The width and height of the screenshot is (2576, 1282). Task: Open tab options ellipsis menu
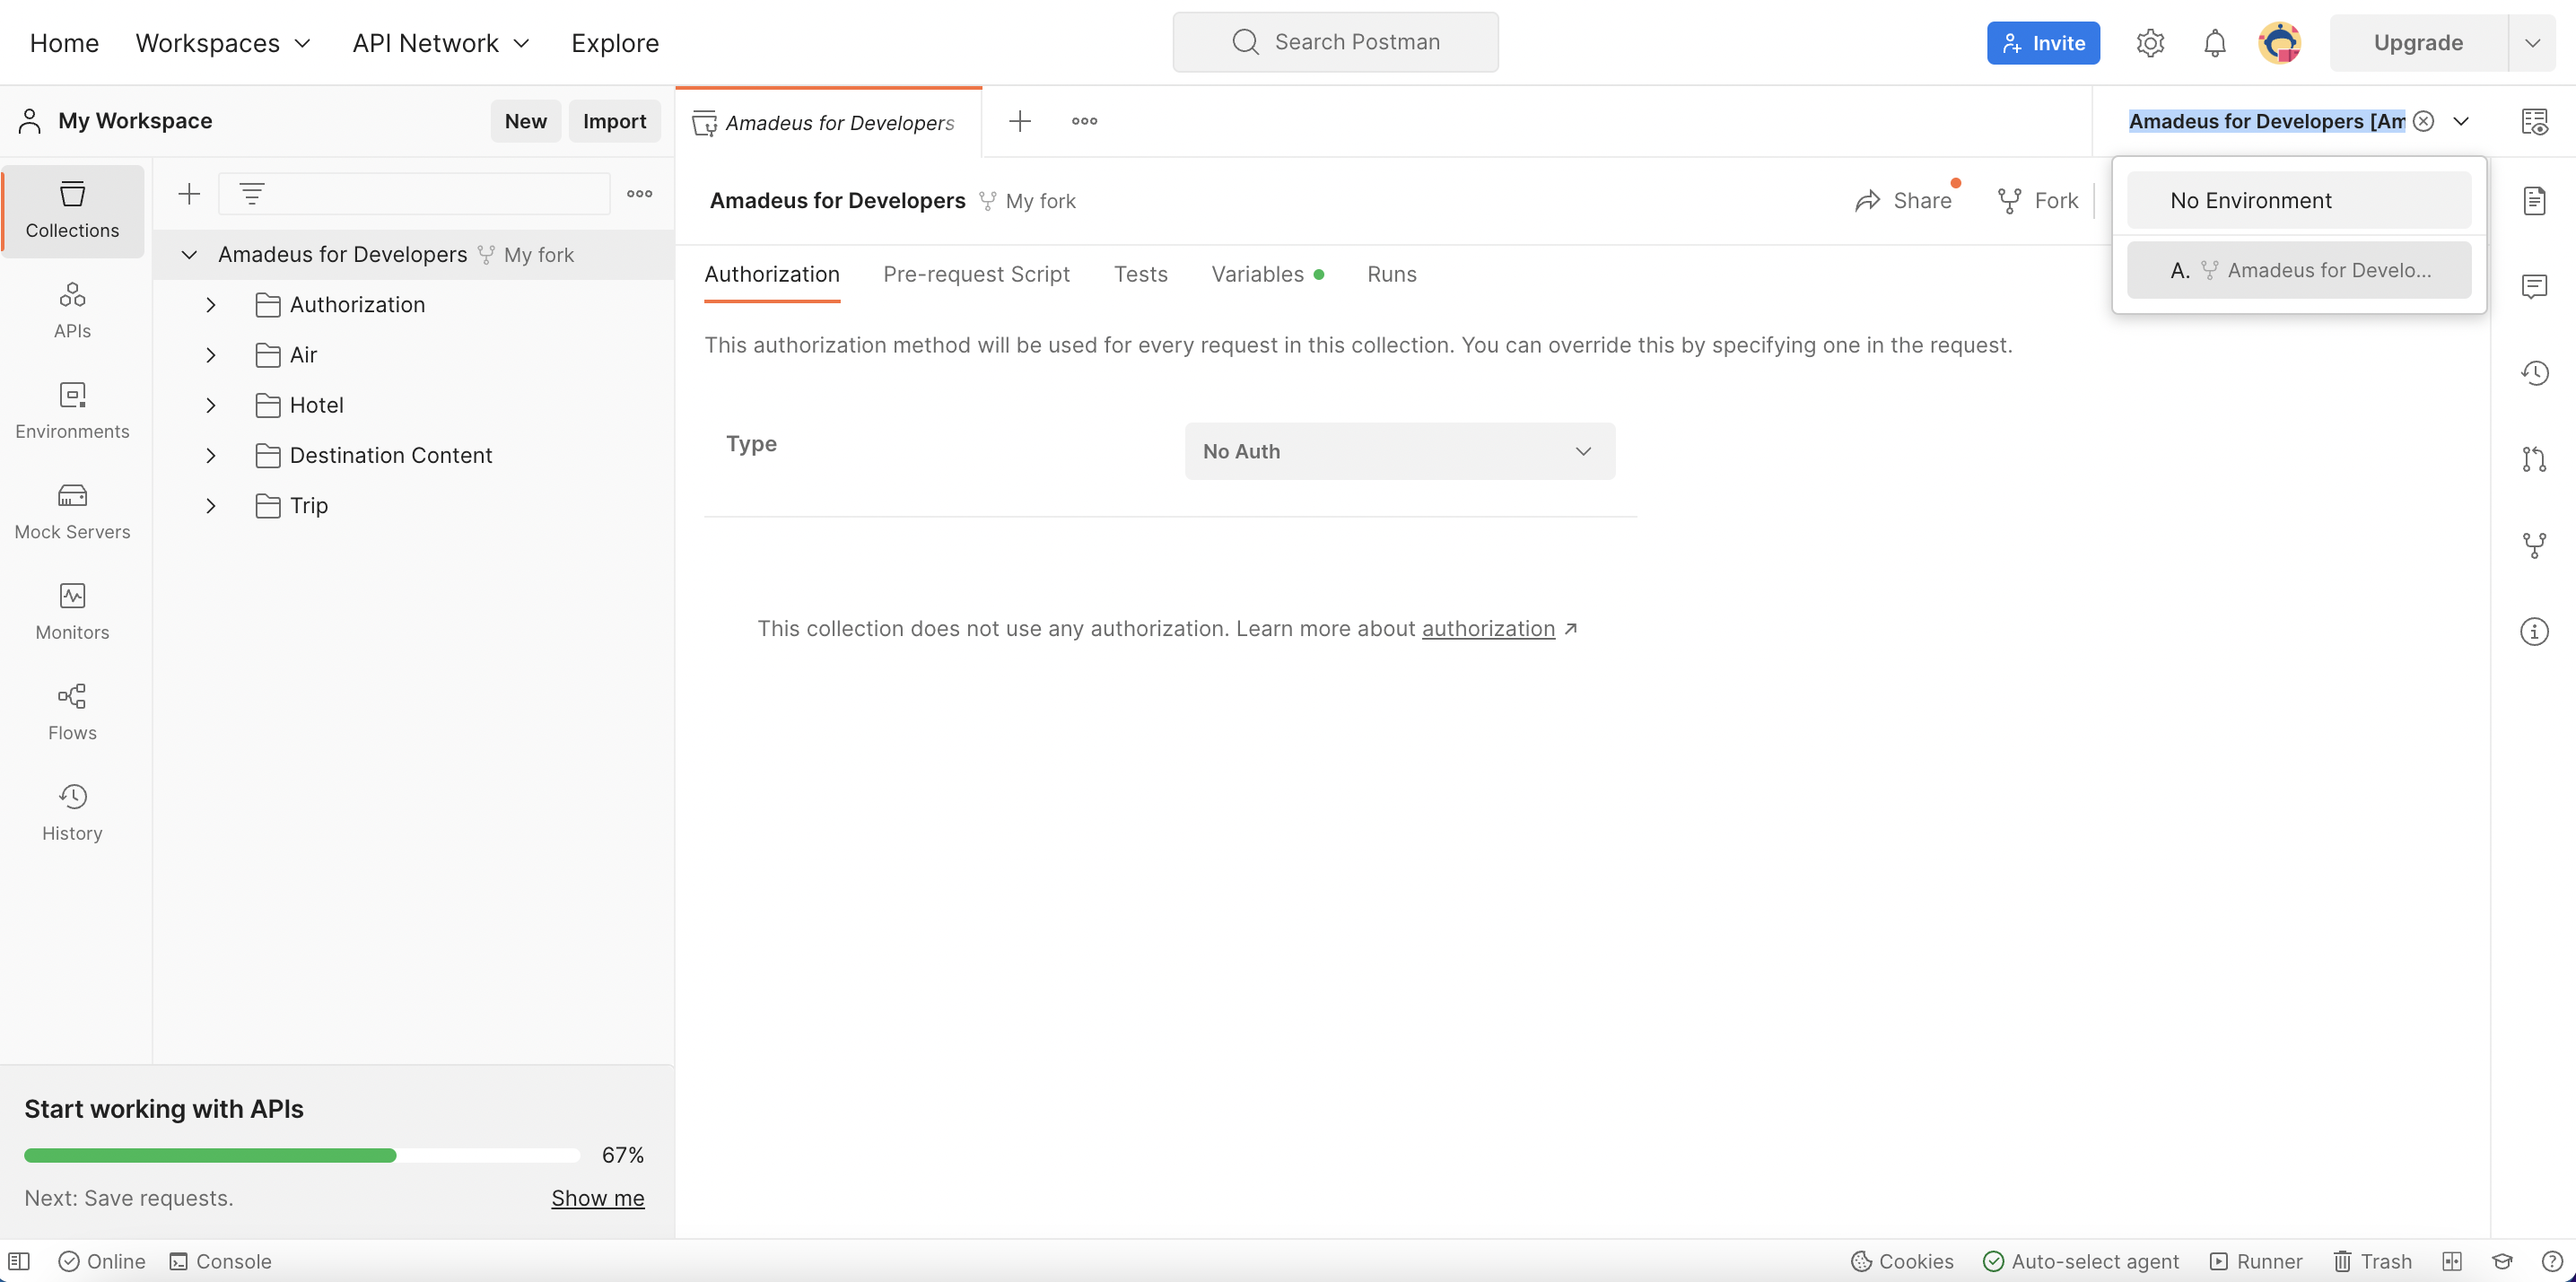tap(1085, 121)
